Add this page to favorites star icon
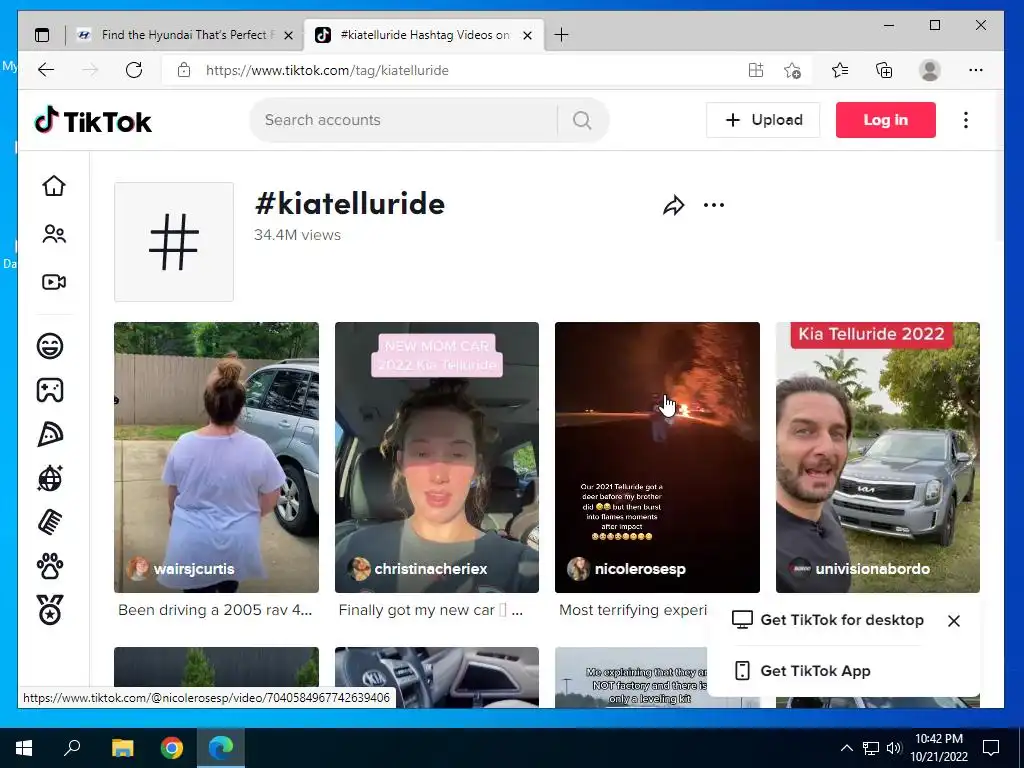The height and width of the screenshot is (768, 1024). pyautogui.click(x=792, y=70)
